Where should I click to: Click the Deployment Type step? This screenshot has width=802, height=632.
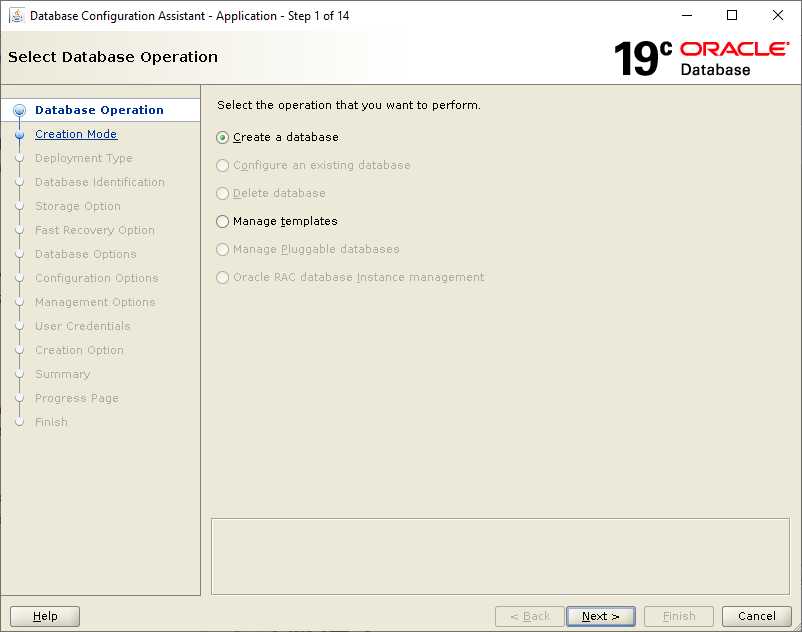[84, 158]
